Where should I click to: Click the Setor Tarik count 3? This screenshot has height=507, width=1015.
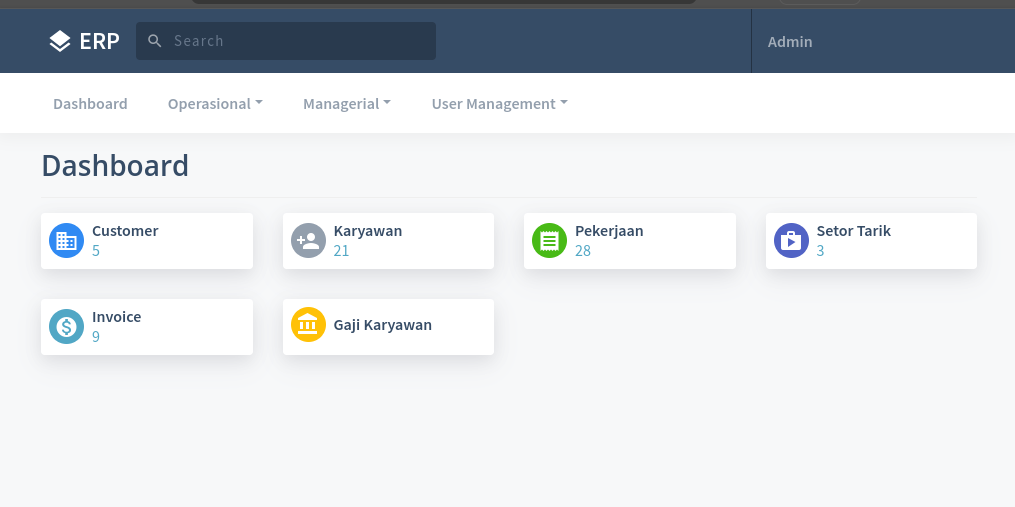[x=820, y=251]
